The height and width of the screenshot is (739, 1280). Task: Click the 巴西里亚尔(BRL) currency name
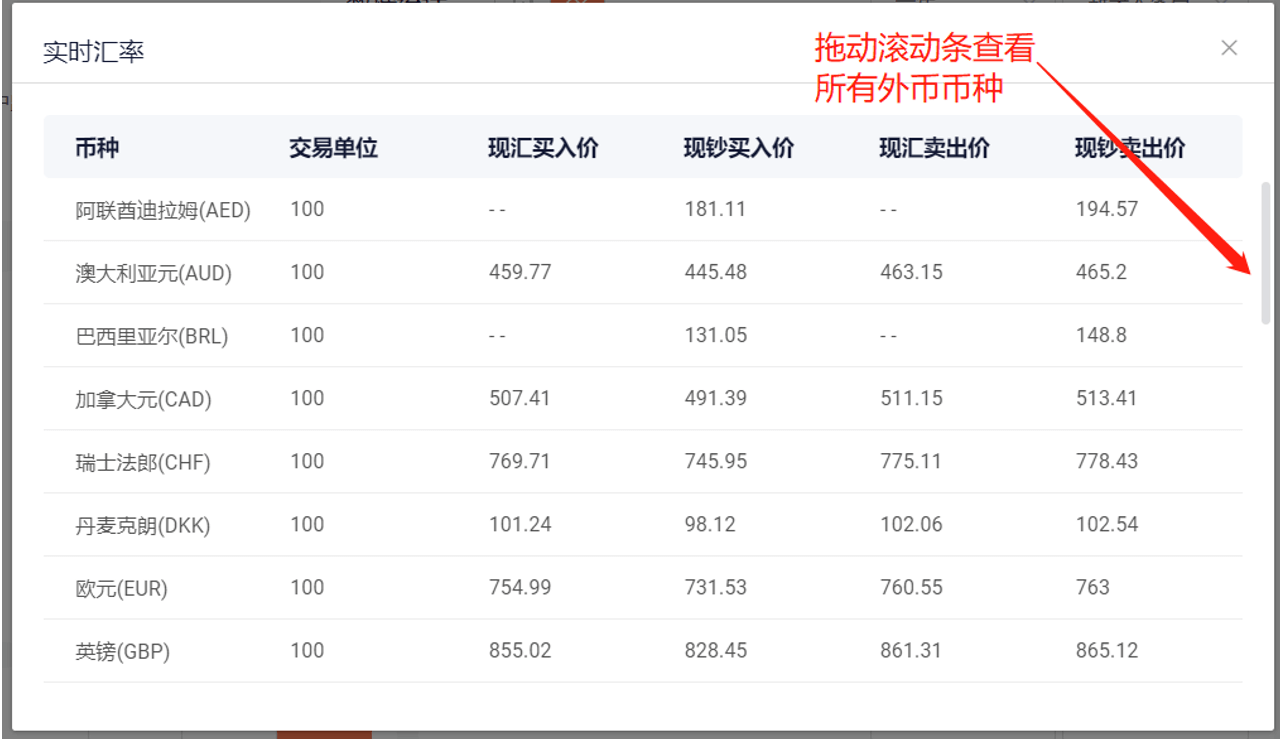pos(152,336)
